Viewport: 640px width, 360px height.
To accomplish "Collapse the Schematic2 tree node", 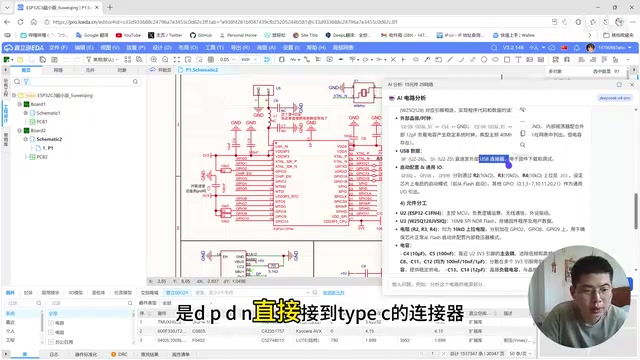I will point(26,139).
